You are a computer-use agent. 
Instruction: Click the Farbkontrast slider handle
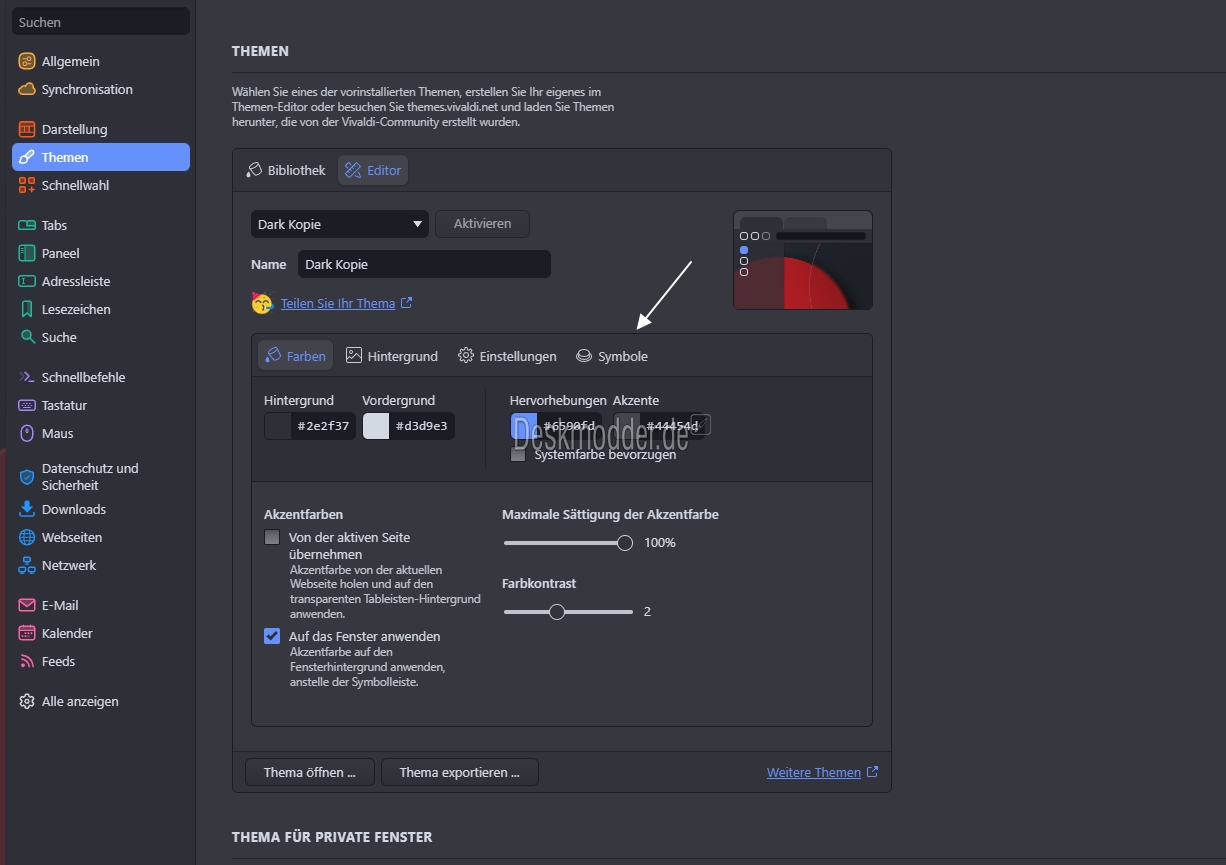pyautogui.click(x=556, y=611)
